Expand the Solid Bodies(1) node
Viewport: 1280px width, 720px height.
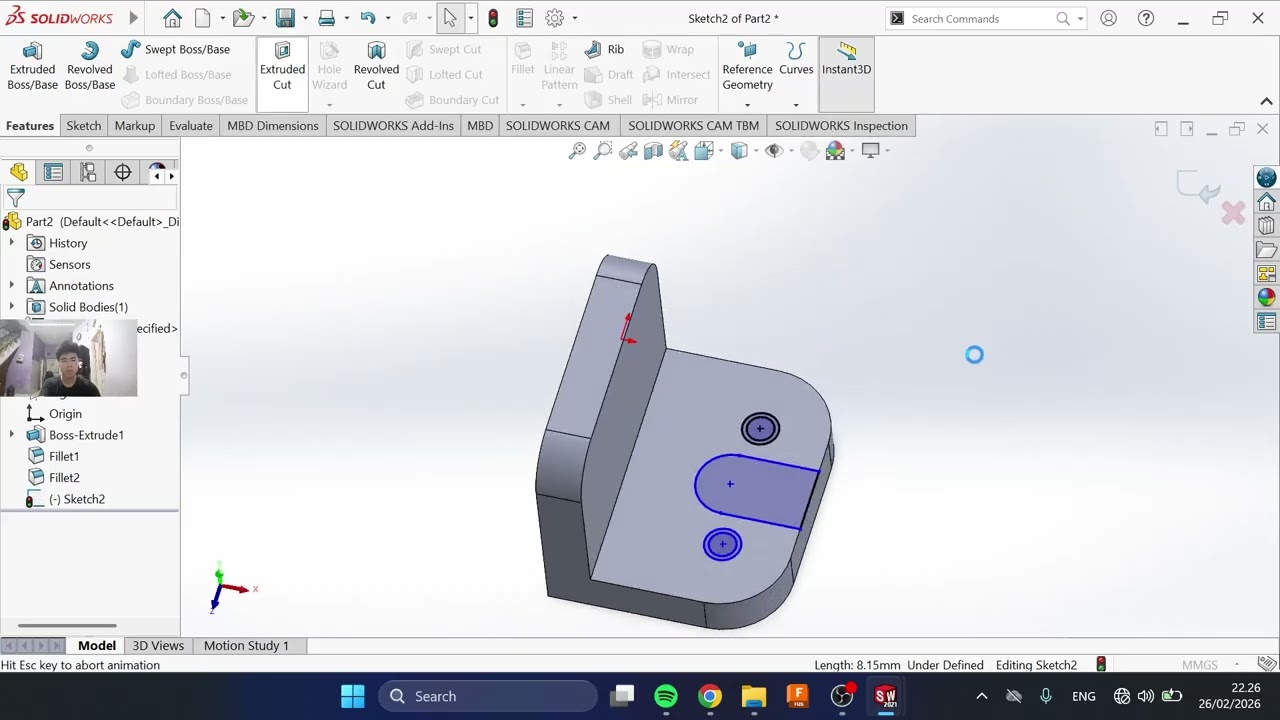tap(12, 307)
